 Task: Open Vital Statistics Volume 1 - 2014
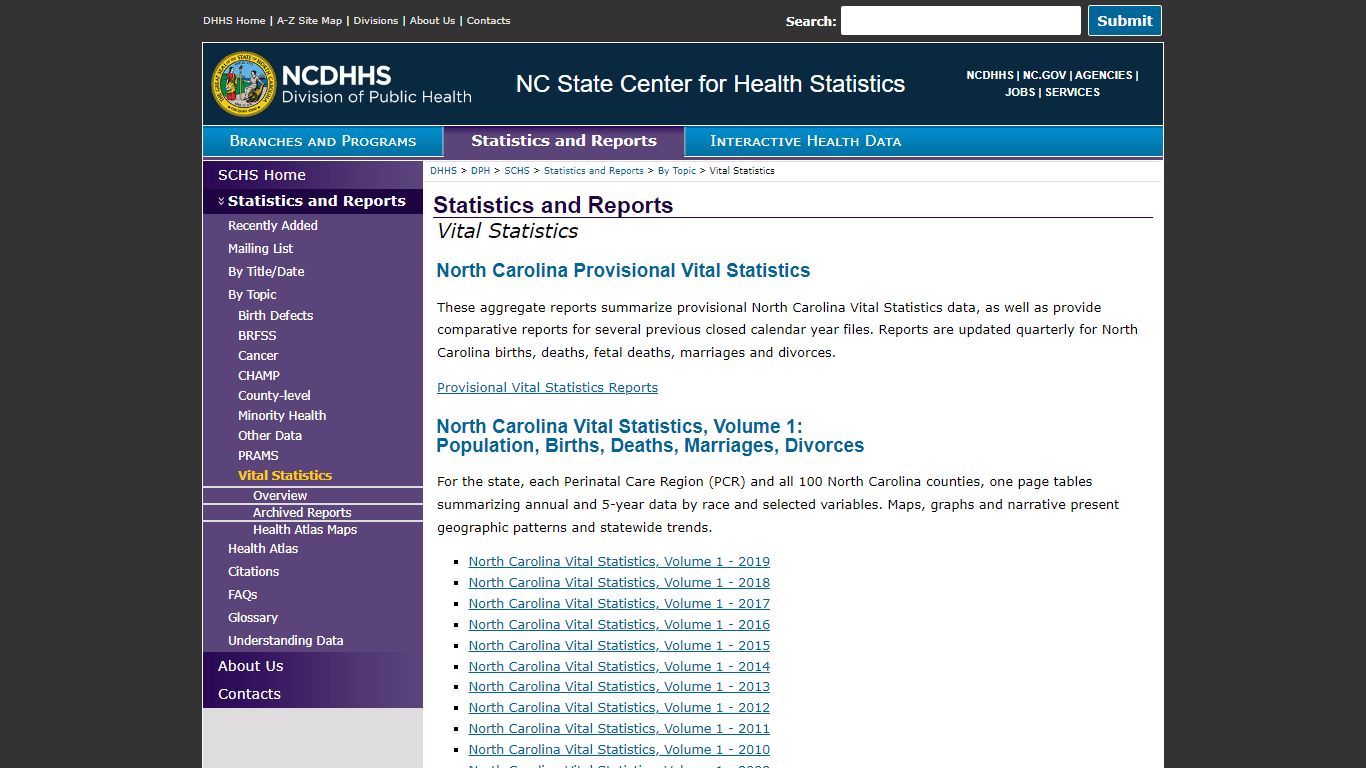(x=619, y=667)
